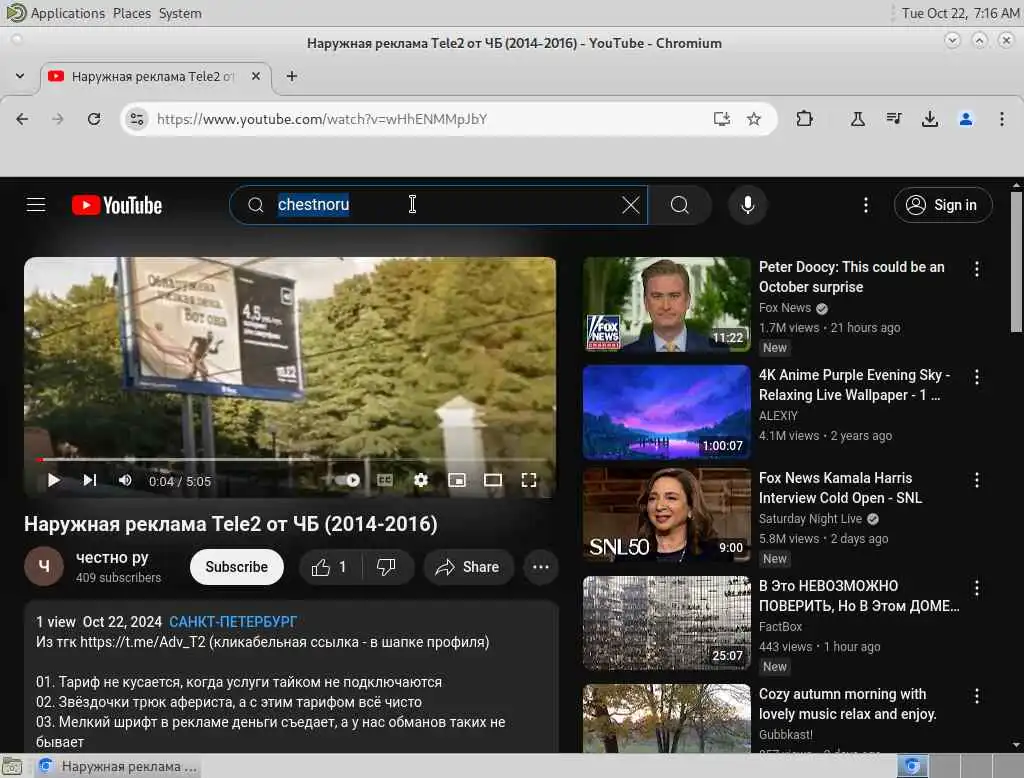Image resolution: width=1024 pixels, height=778 pixels.
Task: Open Chromium profile icon
Action: (966, 119)
